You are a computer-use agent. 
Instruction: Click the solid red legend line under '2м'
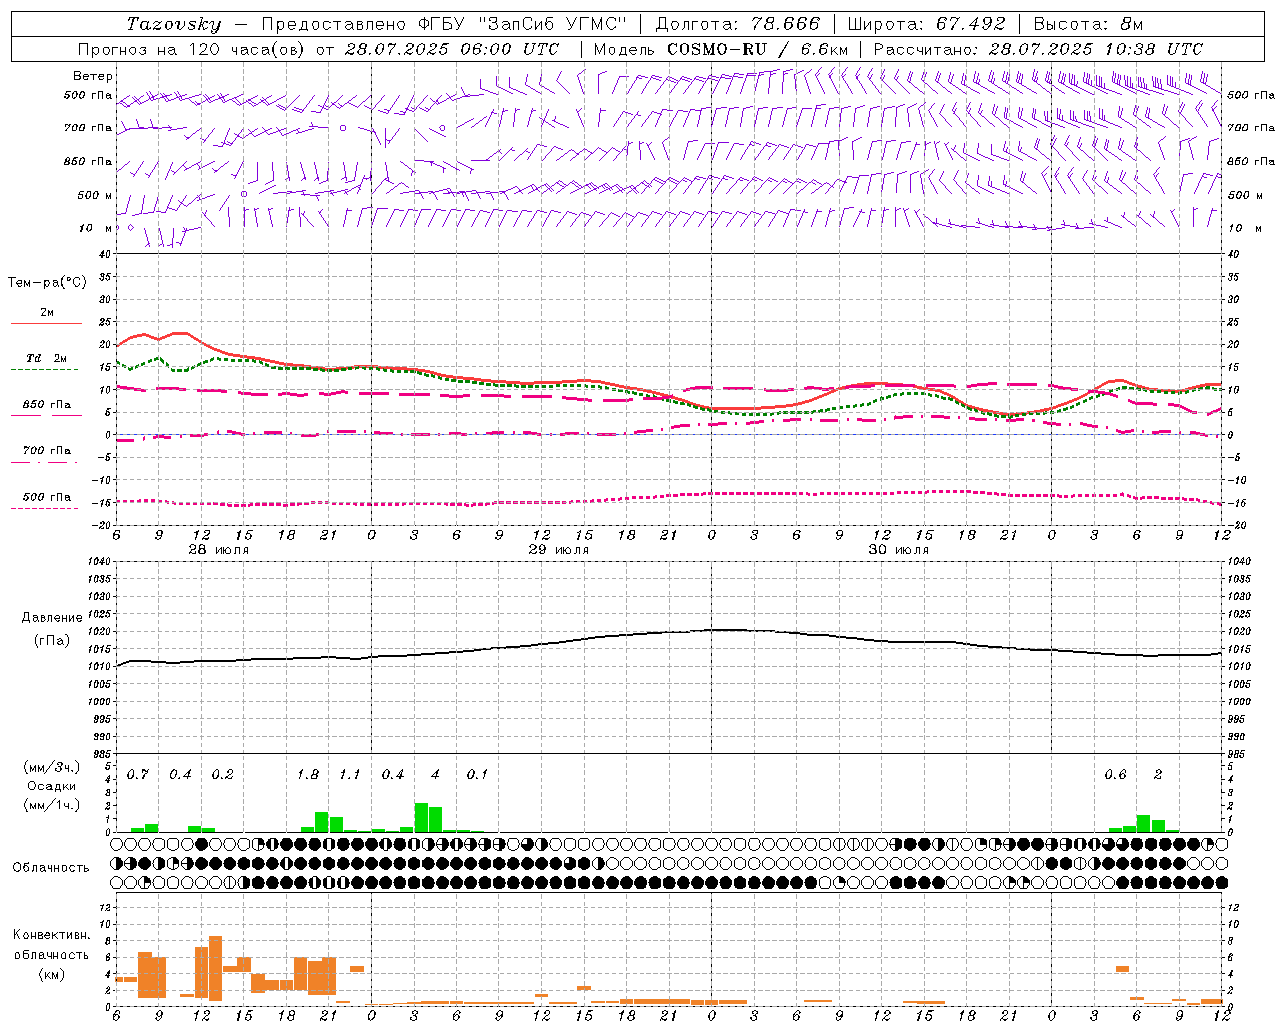click(x=46, y=323)
